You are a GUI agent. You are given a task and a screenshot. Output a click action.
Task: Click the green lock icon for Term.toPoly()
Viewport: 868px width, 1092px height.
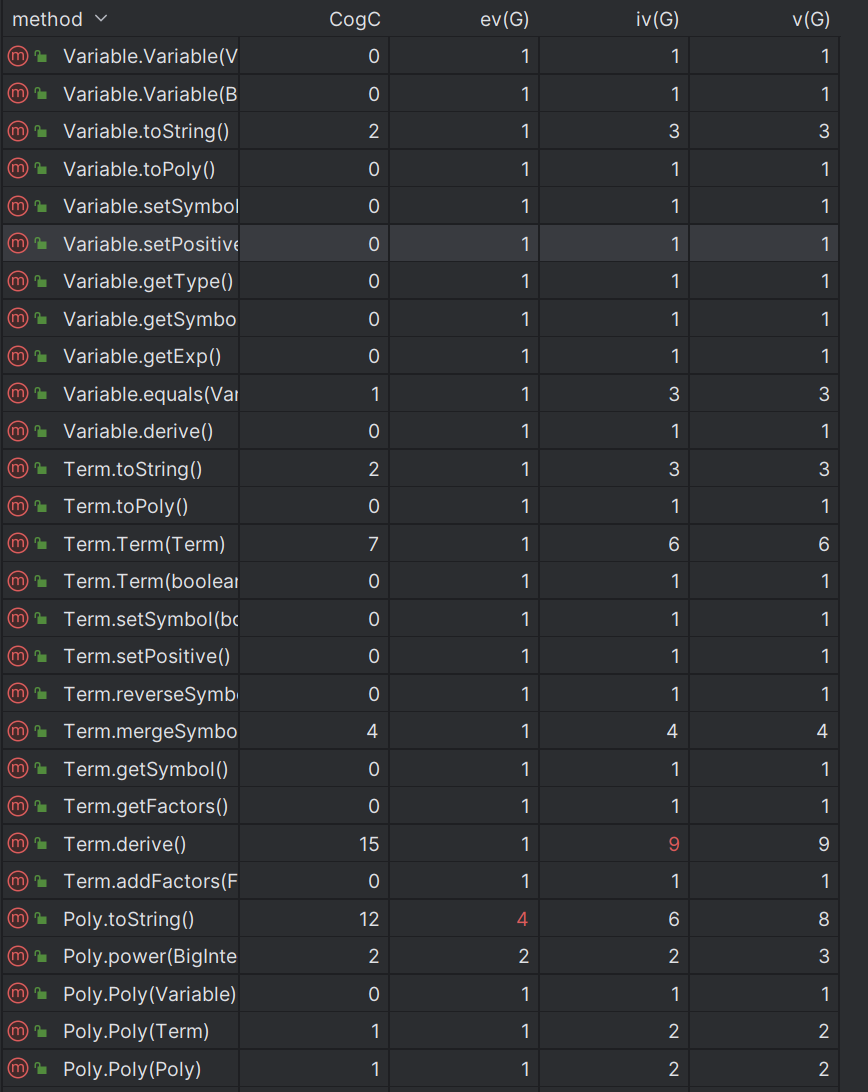coord(41,507)
